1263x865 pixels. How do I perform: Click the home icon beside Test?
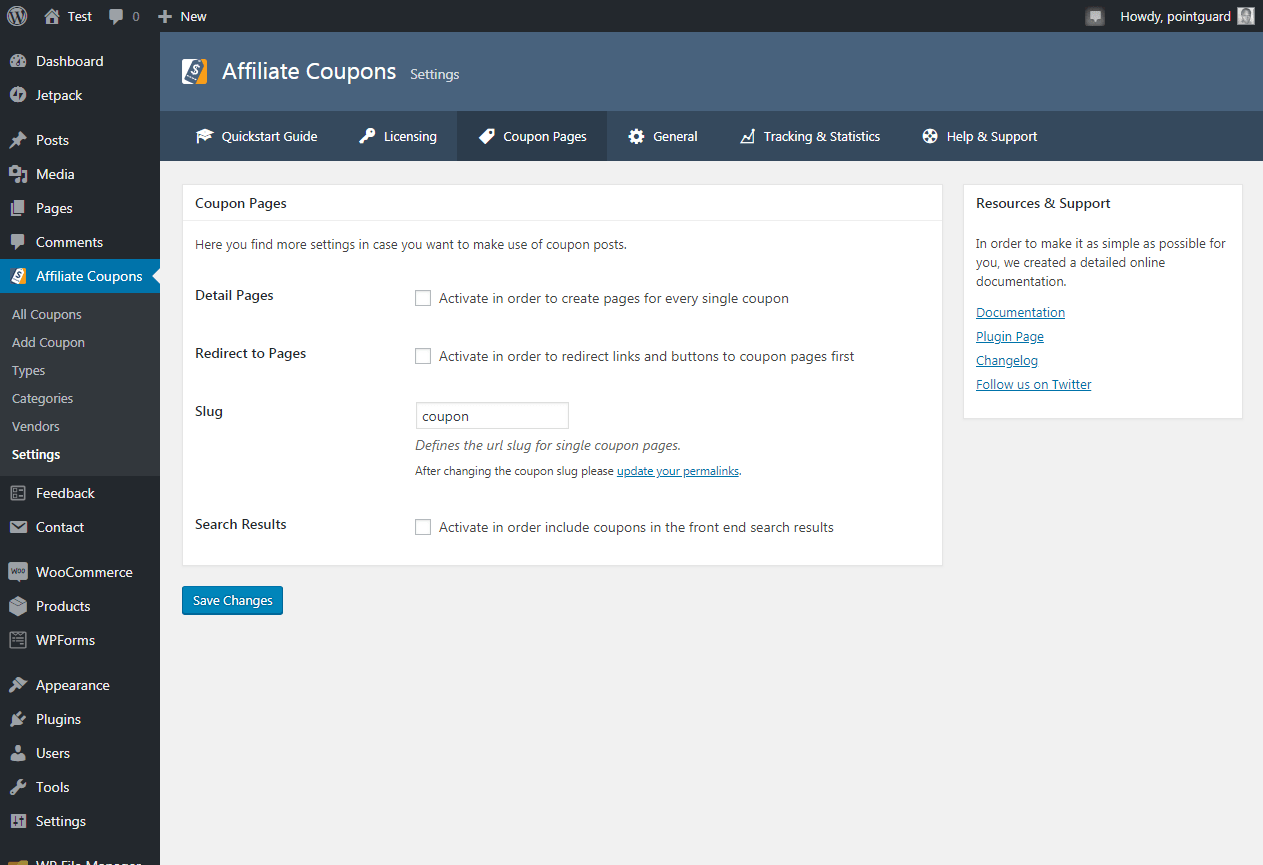[x=52, y=16]
